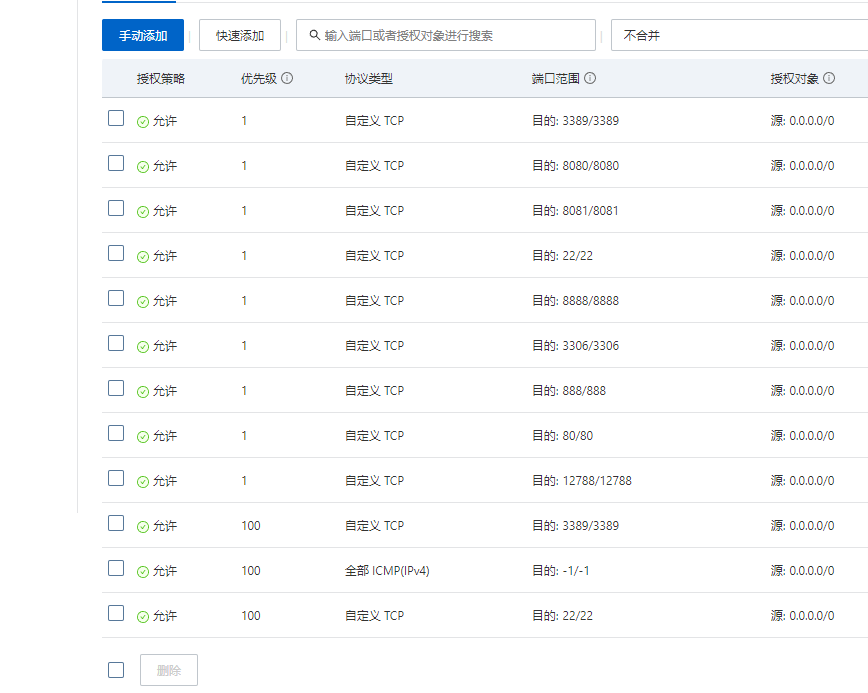The height and width of the screenshot is (693, 868).
Task: Check the row 3306/3306 checkbox
Action: coord(116,343)
